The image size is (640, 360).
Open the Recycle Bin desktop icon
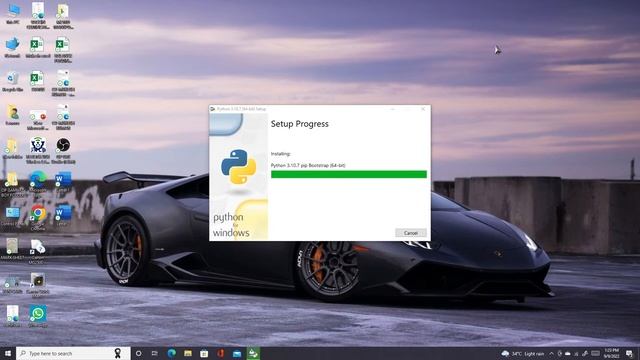click(13, 81)
